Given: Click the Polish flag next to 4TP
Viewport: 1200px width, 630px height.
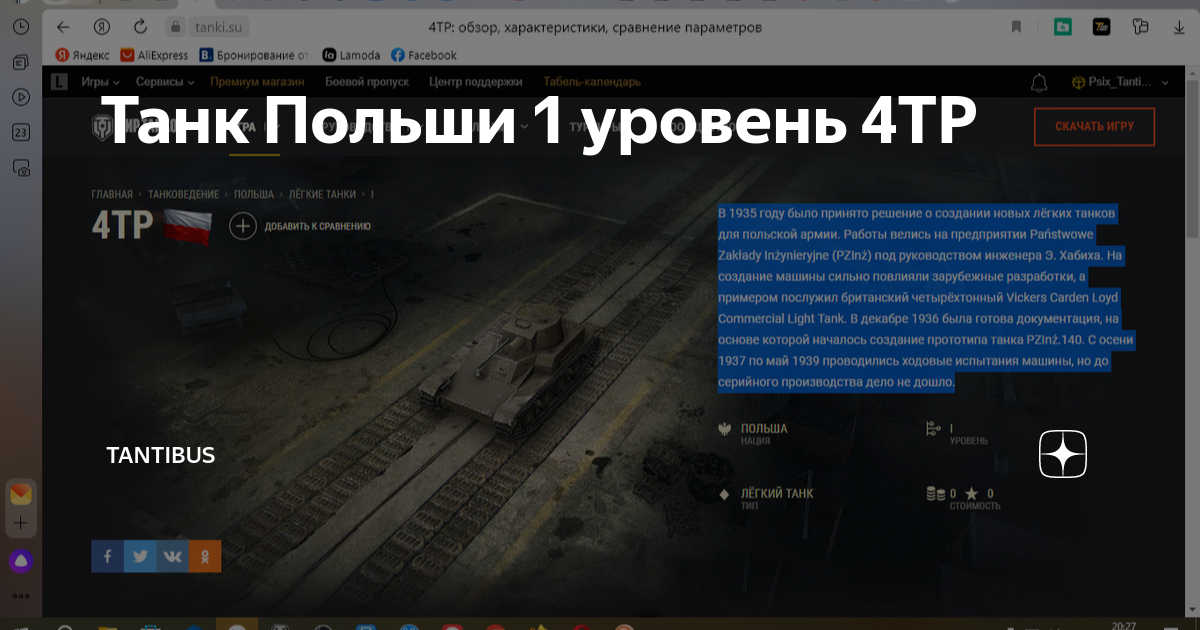Looking at the screenshot, I should [187, 226].
